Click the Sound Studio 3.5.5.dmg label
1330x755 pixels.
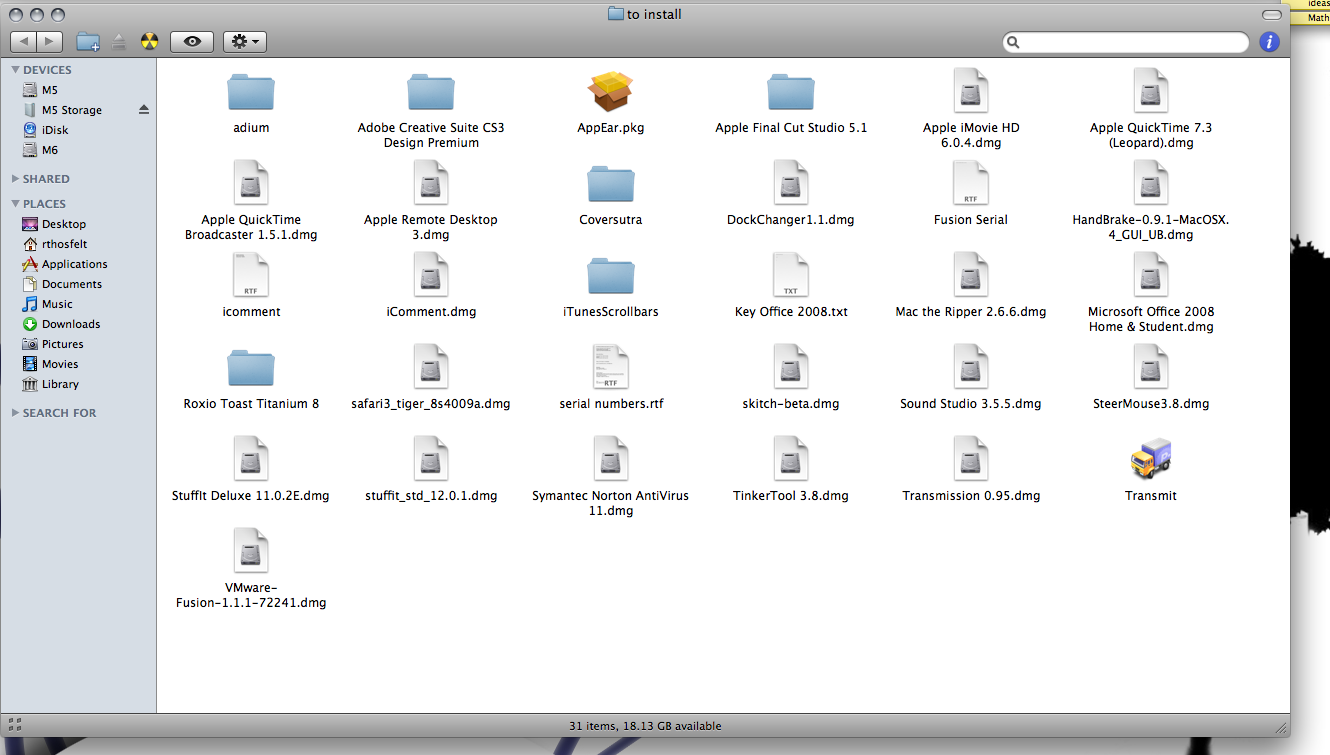[971, 404]
